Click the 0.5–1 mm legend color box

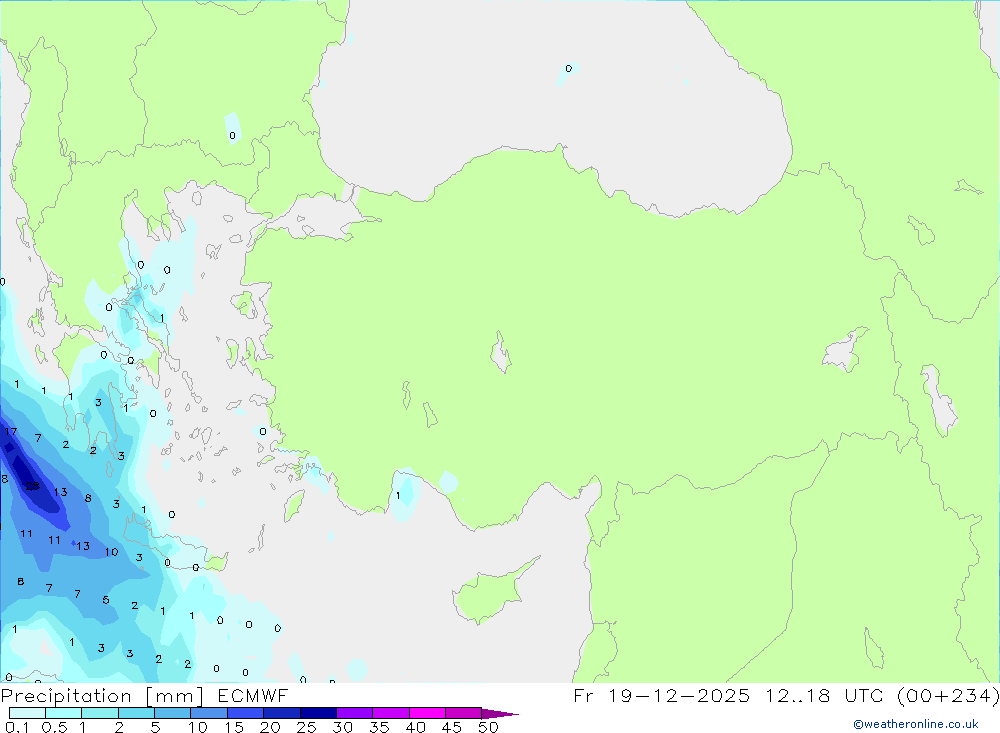coord(63,713)
